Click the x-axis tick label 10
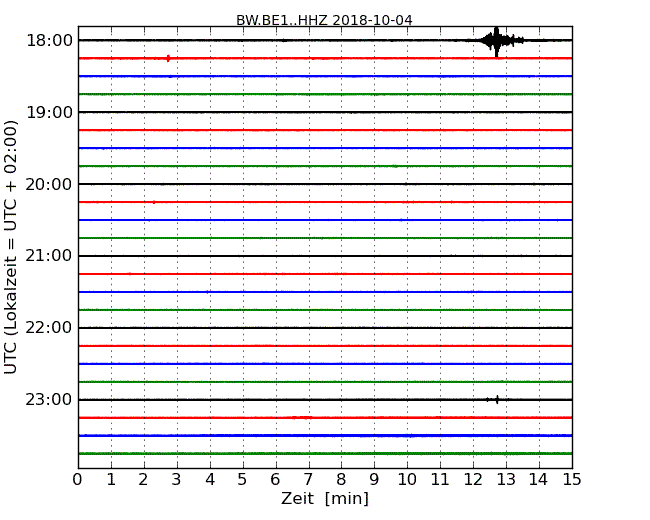The image size is (650, 520). pos(407,479)
